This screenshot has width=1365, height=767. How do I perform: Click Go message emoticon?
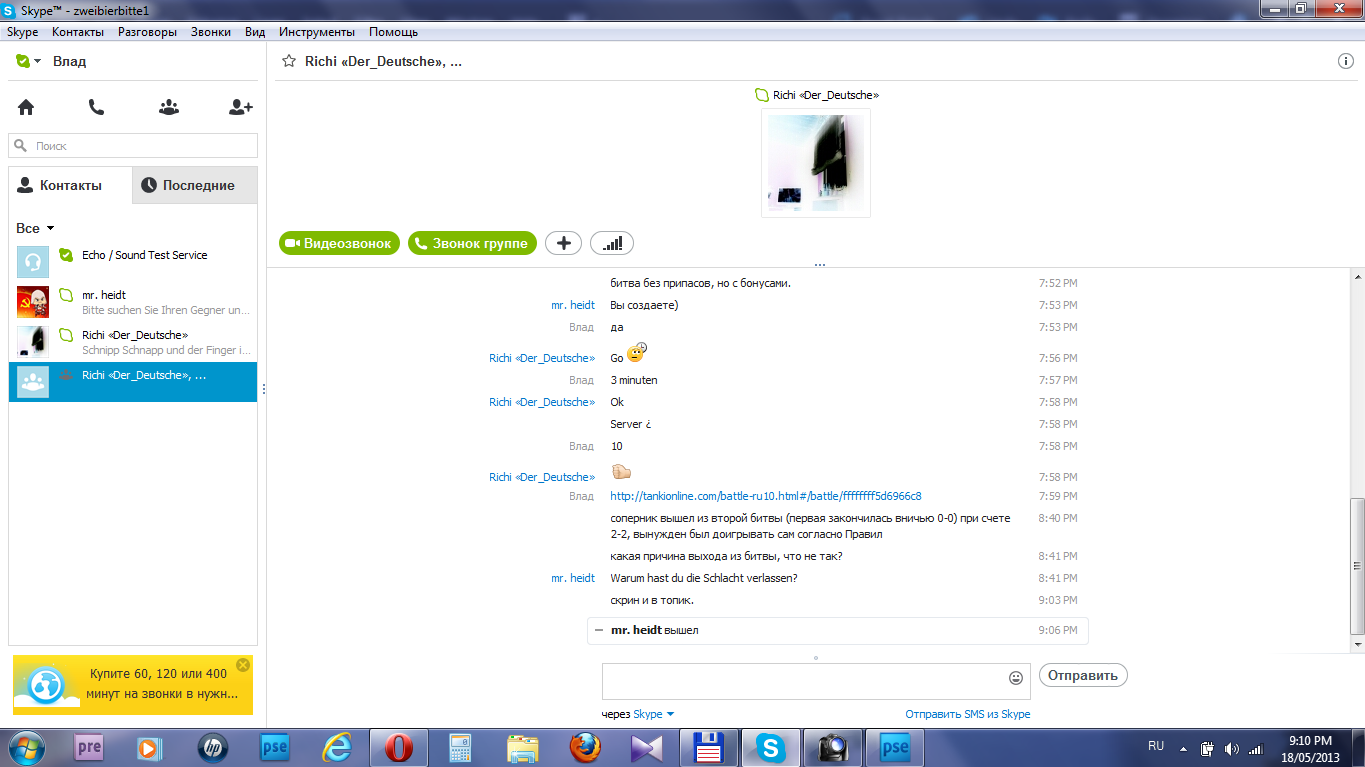(638, 353)
